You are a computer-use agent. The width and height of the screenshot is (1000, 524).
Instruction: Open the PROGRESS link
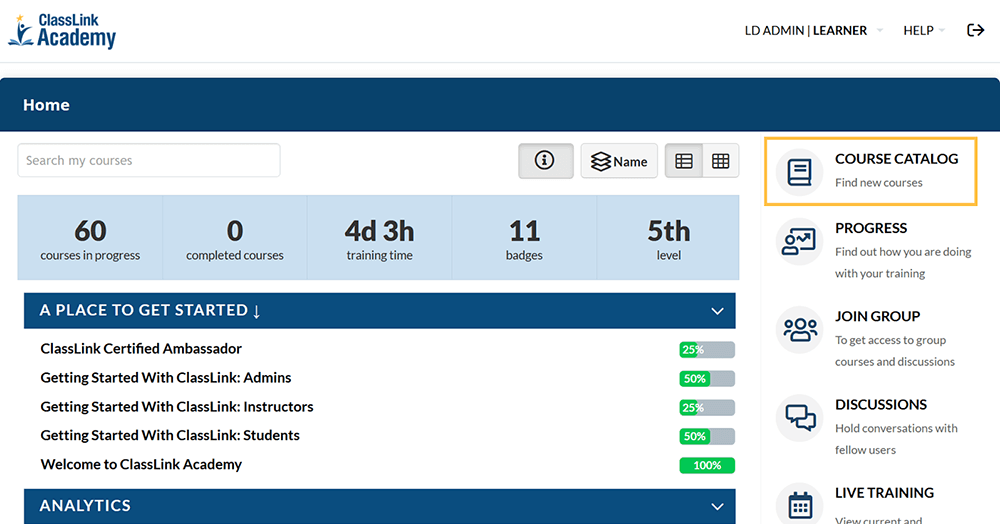coord(871,228)
